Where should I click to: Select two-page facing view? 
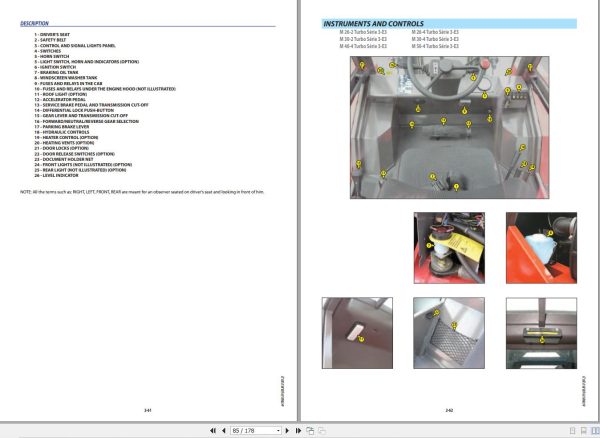[x=595, y=431]
